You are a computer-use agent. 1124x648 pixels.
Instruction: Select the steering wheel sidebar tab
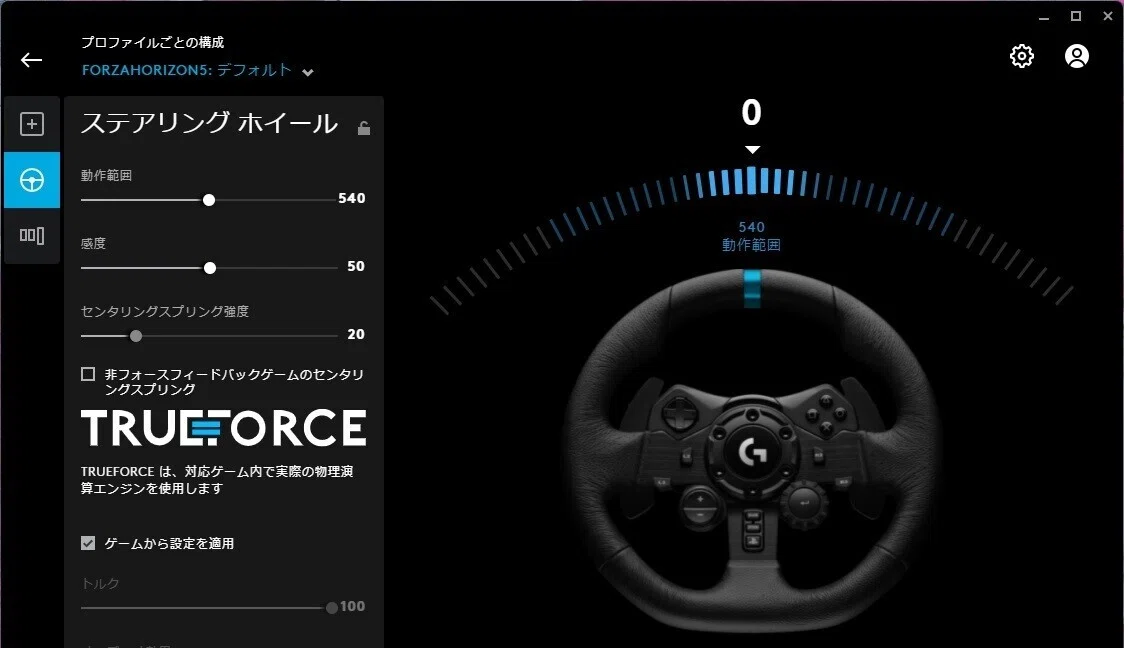(x=32, y=180)
